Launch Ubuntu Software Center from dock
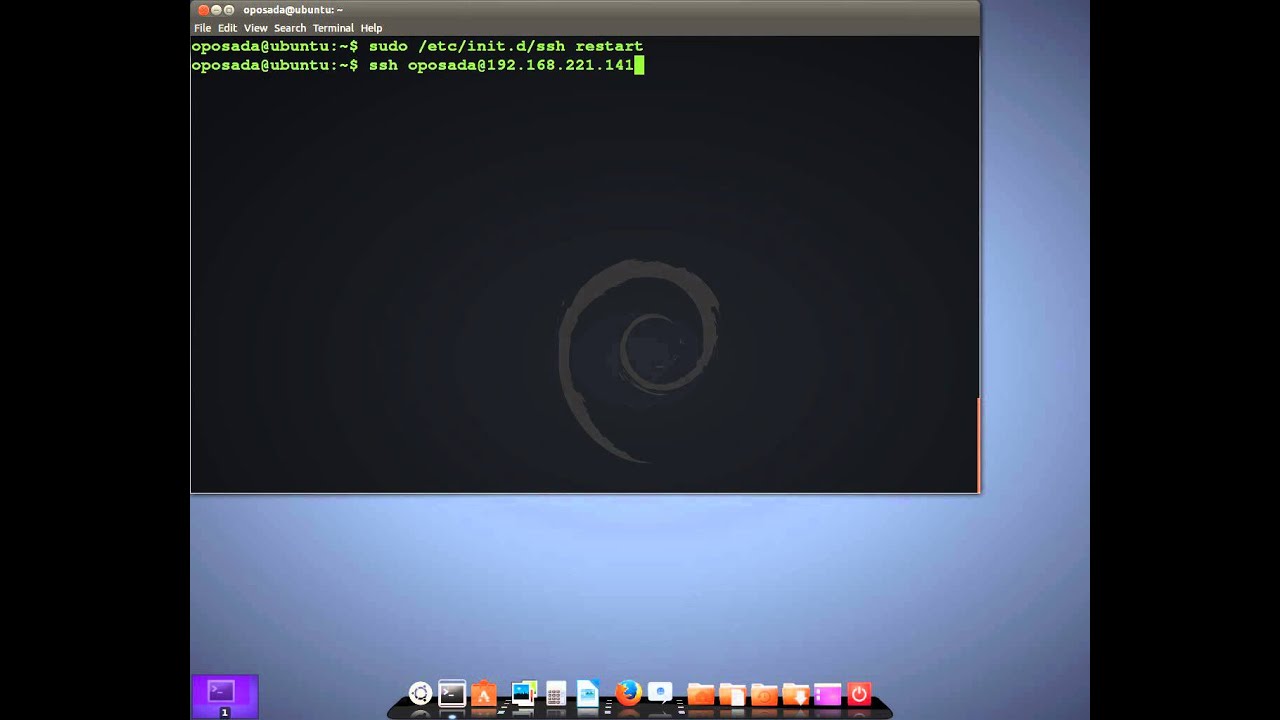Screen dimensions: 1280x720 (484, 693)
